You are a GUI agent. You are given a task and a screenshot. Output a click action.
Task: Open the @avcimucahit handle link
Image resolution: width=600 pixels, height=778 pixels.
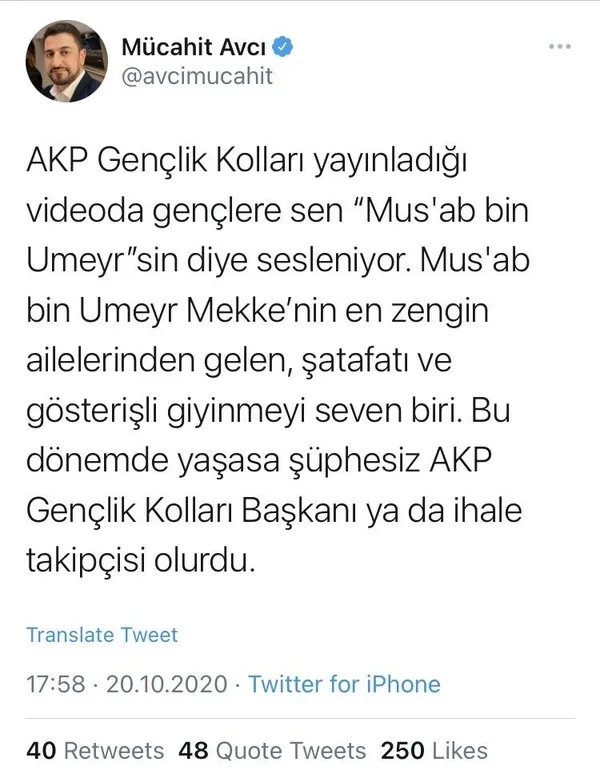click(x=196, y=76)
